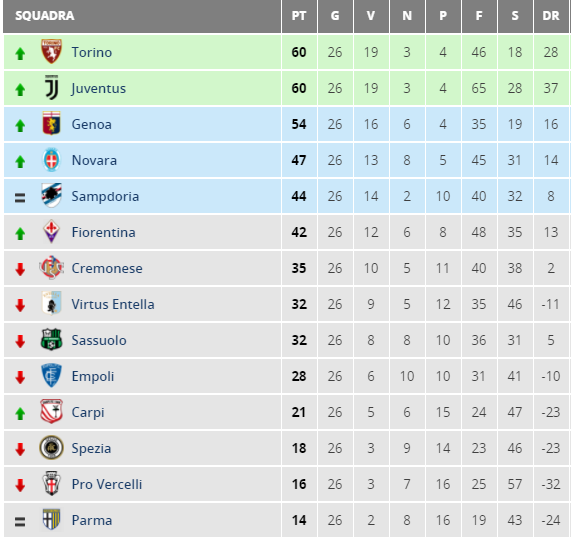
Task: Click the Fiorentina lily crest
Action: 51,231
